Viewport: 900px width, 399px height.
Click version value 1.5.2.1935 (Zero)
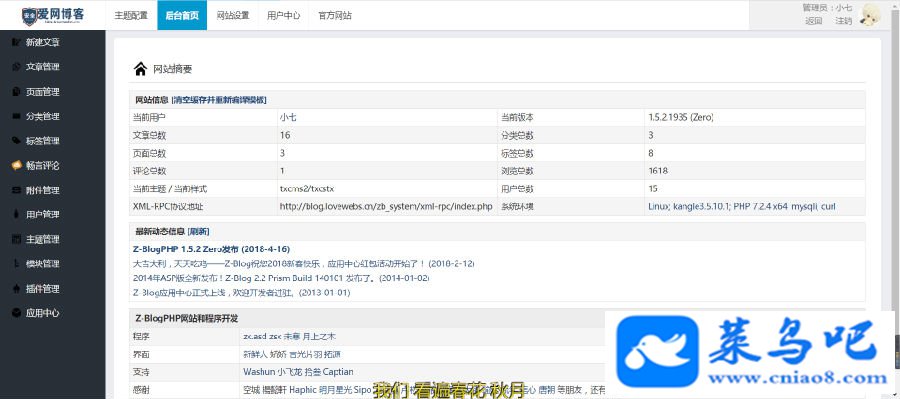coord(680,117)
